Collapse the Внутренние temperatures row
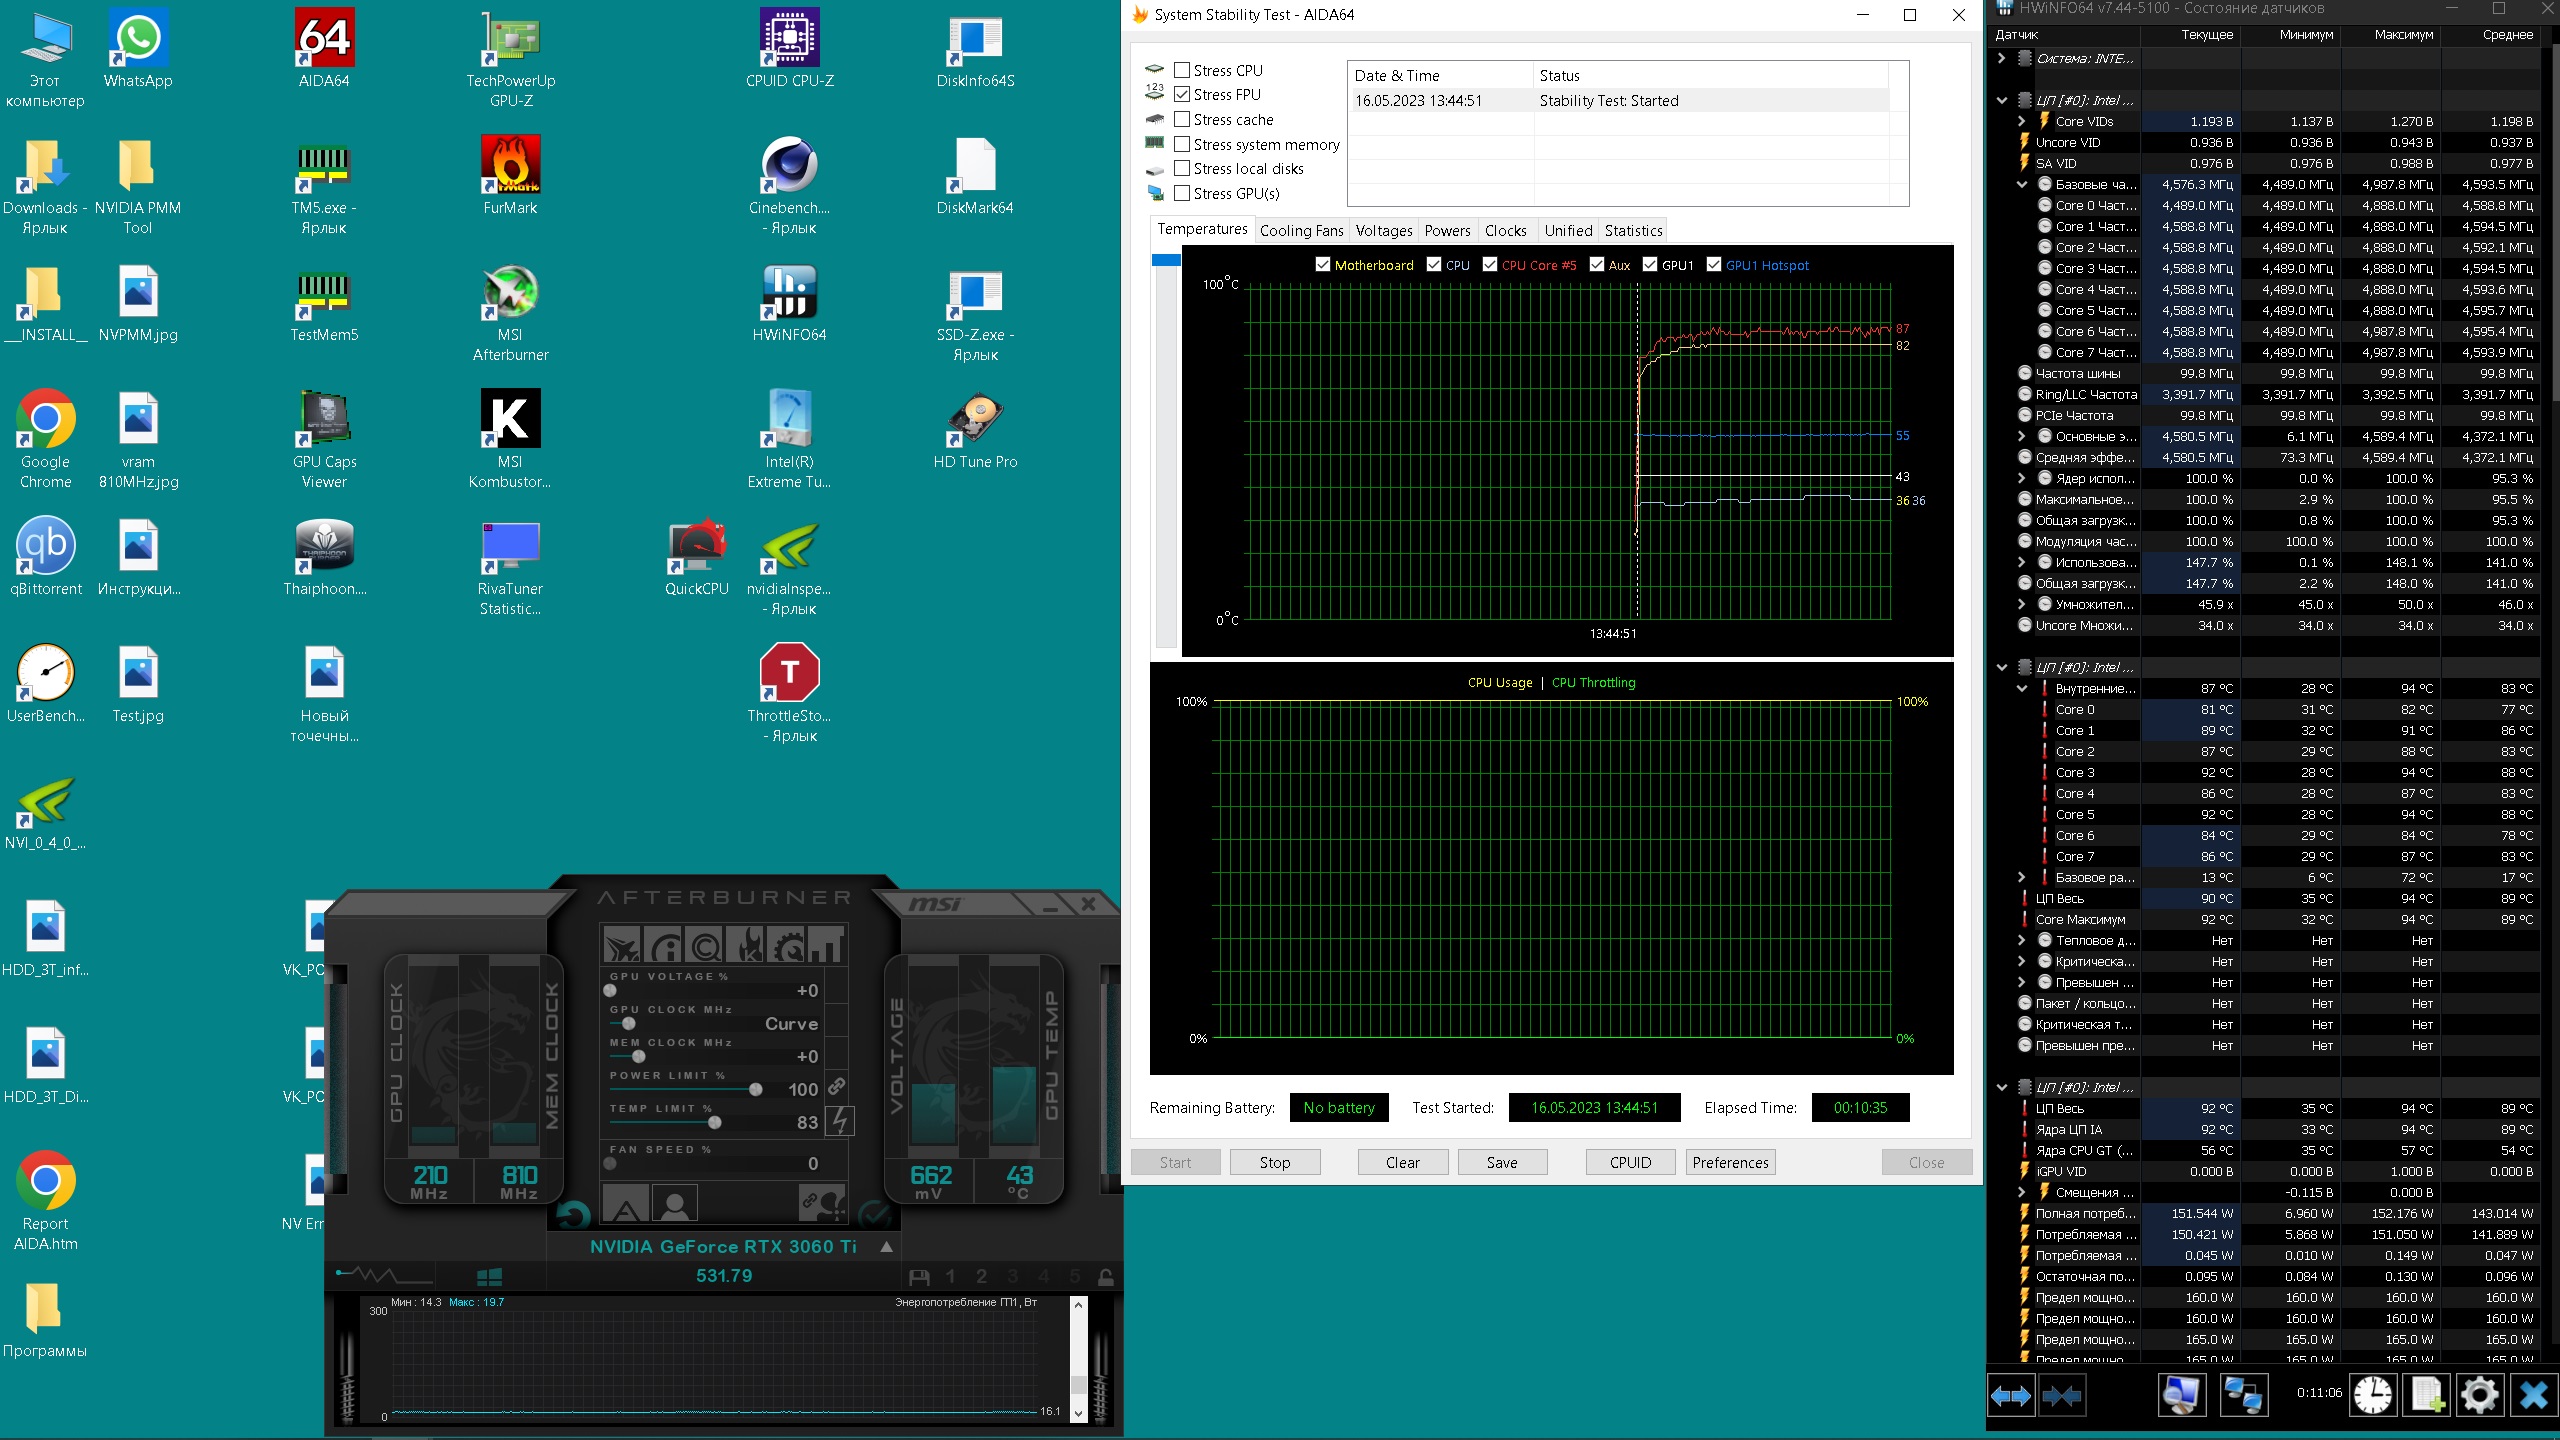The height and width of the screenshot is (1440, 2560). (2022, 688)
